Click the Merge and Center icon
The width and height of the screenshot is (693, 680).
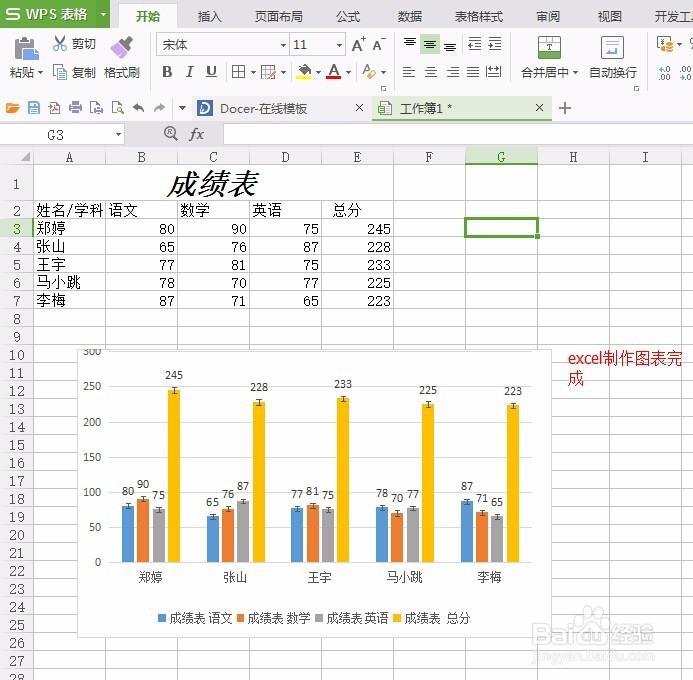[549, 47]
